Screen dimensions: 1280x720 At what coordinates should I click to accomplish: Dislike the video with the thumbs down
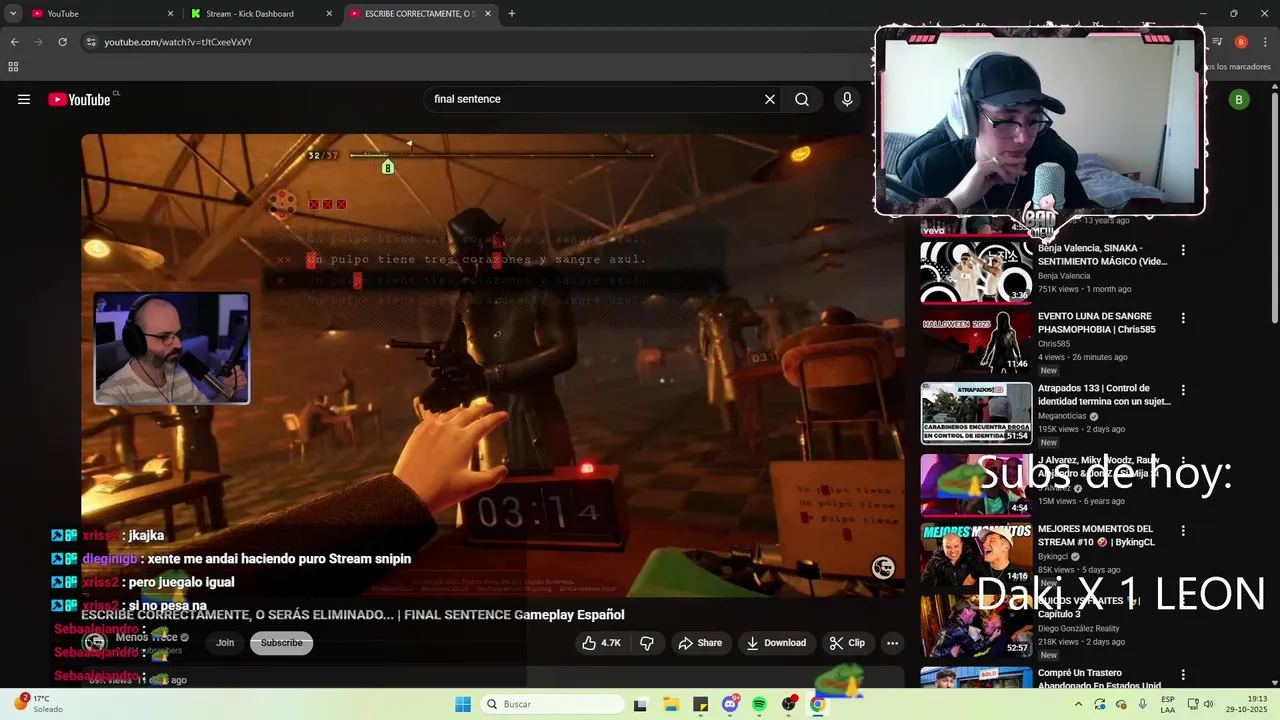(x=647, y=643)
